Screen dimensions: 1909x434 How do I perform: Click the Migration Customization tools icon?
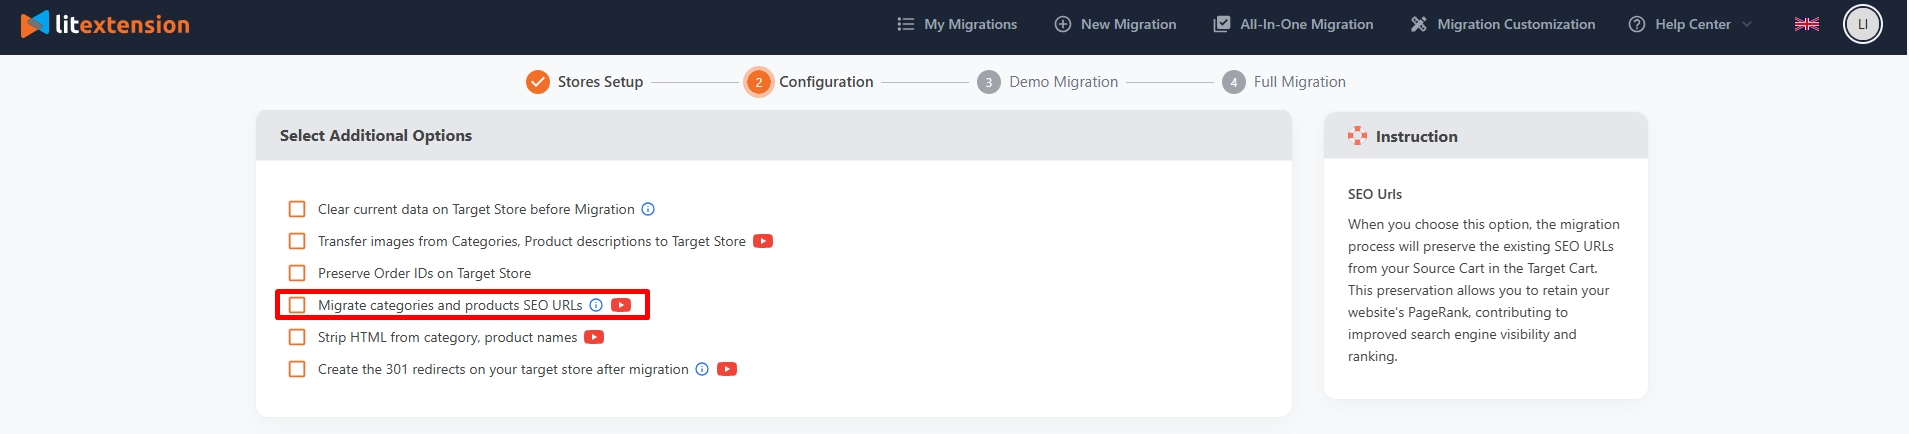tap(1418, 24)
